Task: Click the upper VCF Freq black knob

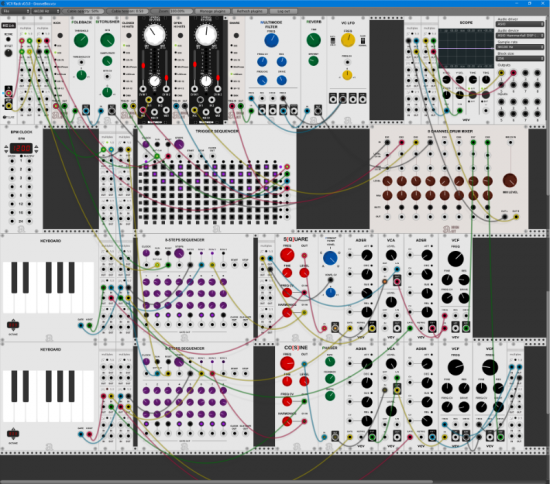Action: (455, 259)
